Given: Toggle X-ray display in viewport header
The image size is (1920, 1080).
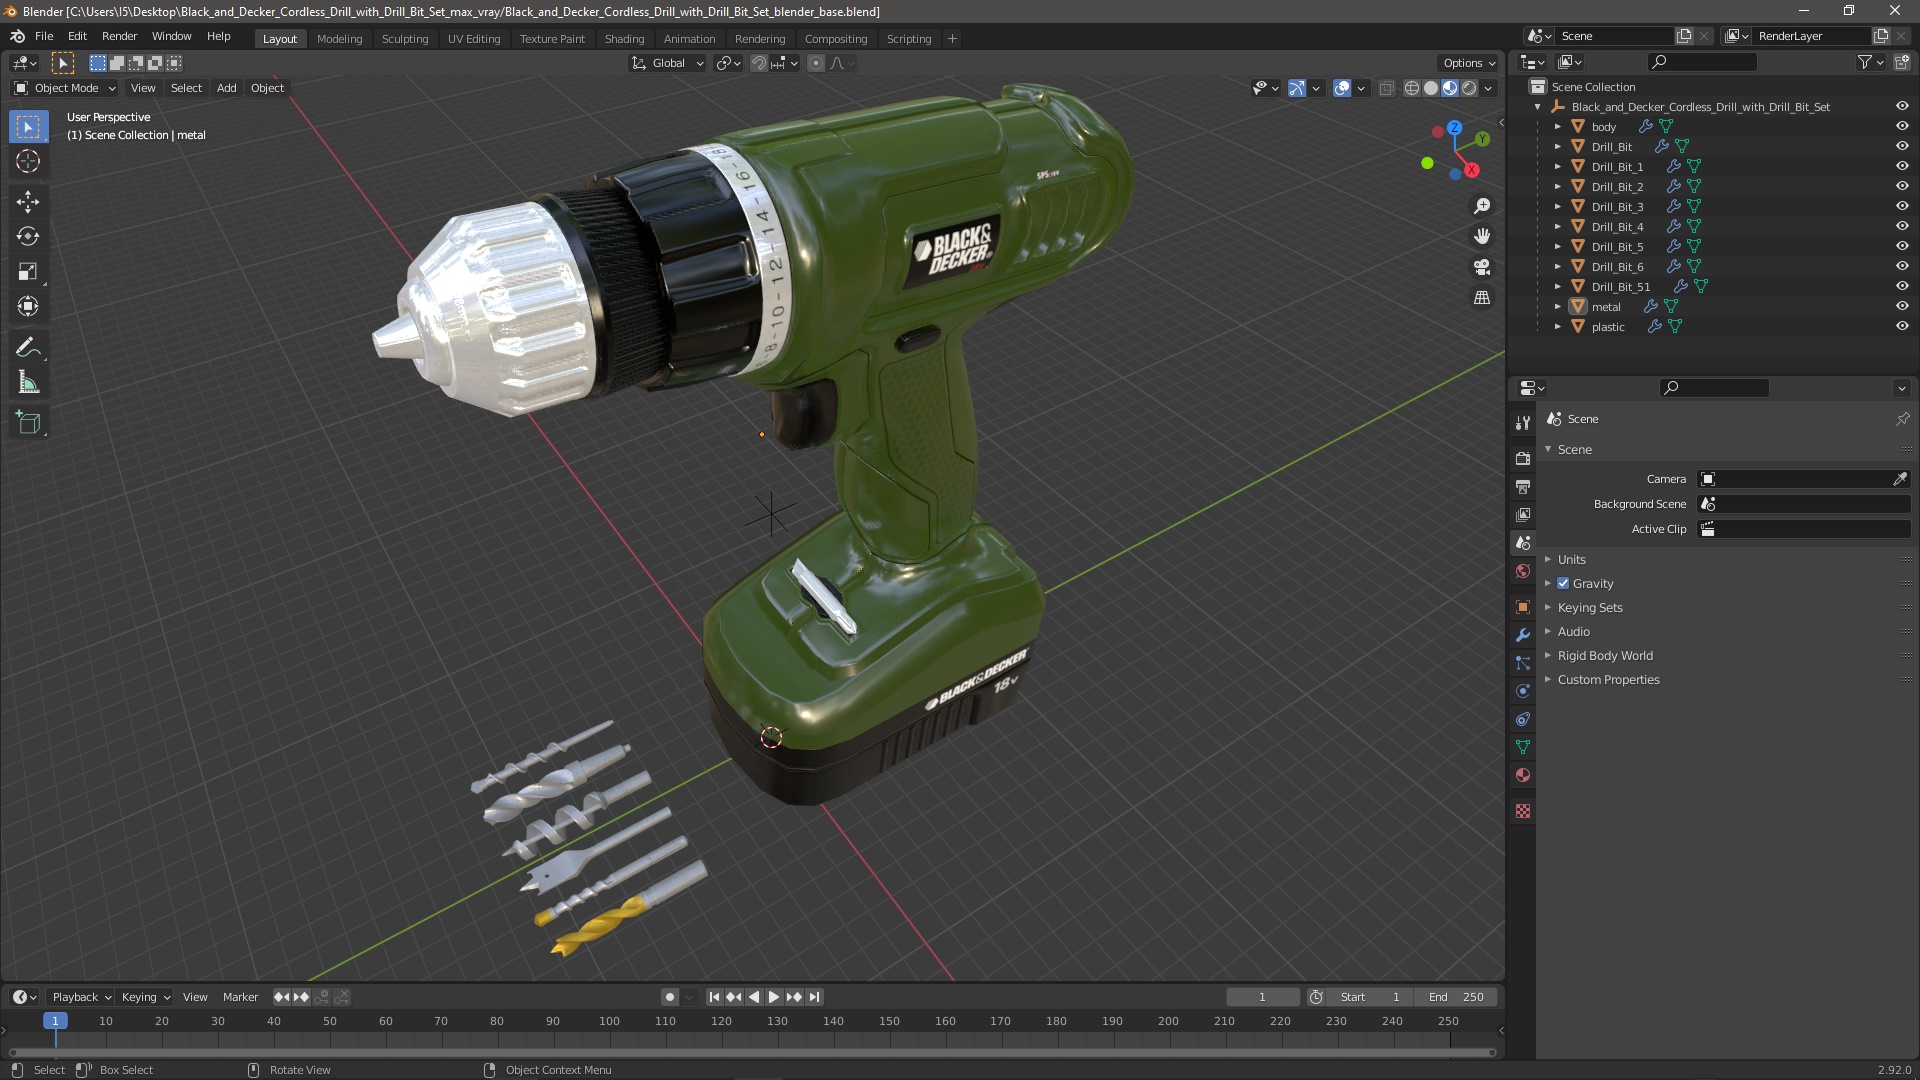Looking at the screenshot, I should pos(1386,88).
